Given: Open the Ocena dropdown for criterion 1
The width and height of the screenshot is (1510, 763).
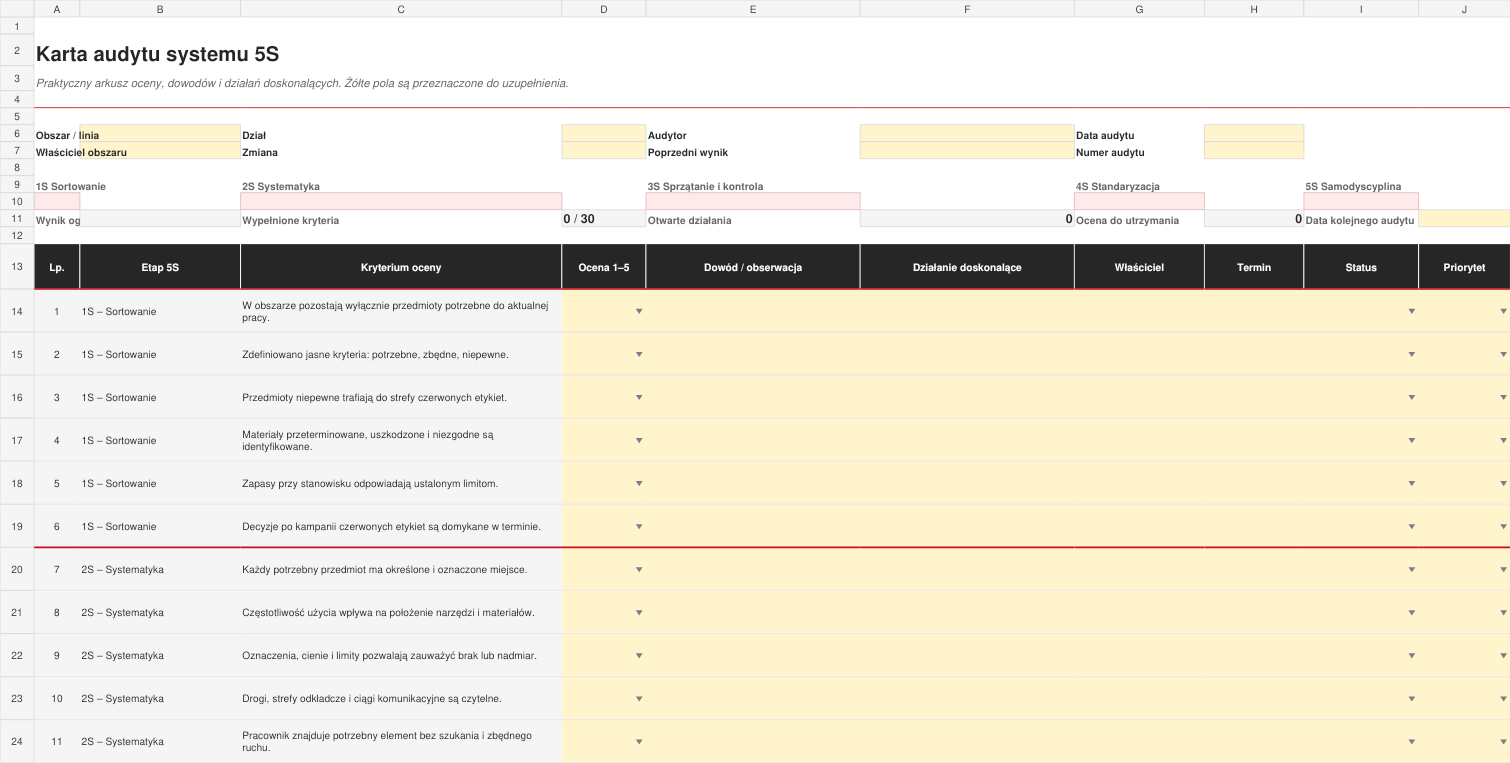Looking at the screenshot, I should point(639,312).
